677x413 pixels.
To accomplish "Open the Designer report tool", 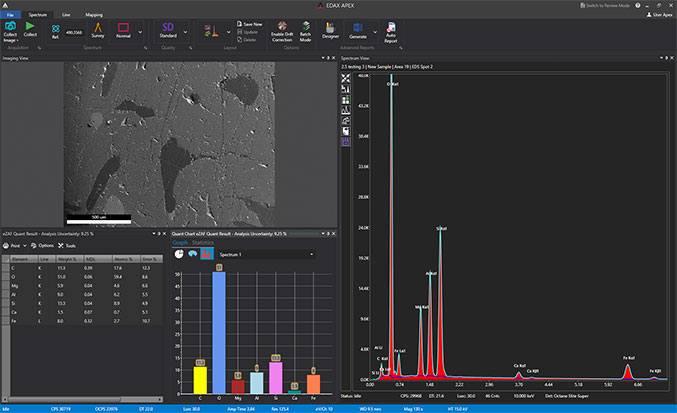I will click(x=330, y=30).
